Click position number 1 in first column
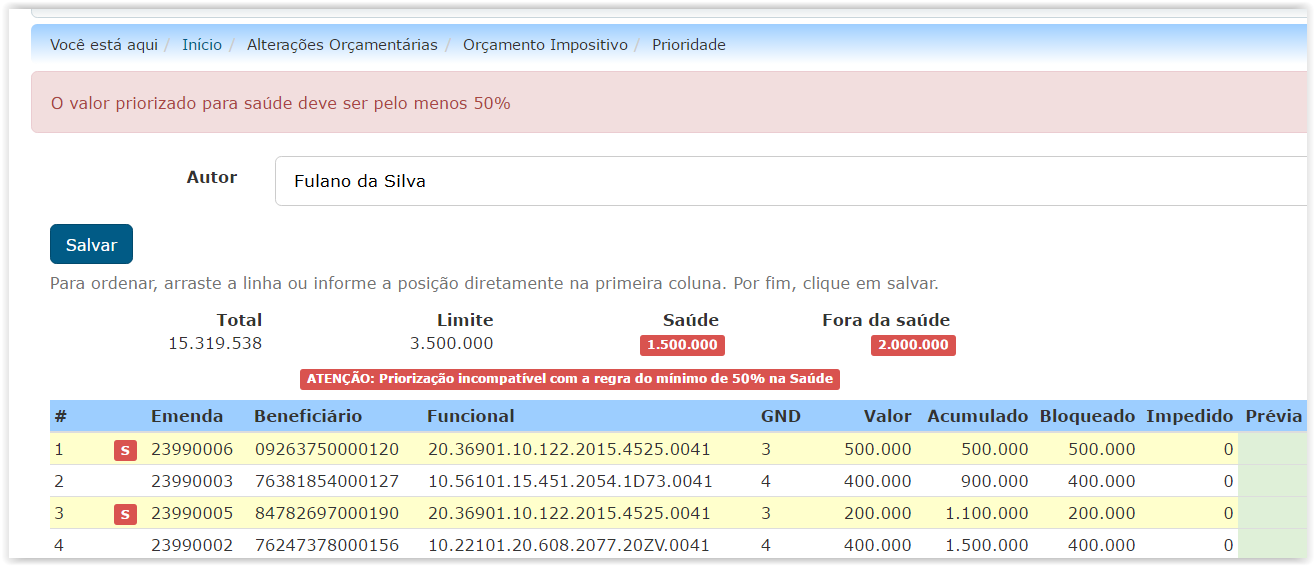 (x=58, y=450)
